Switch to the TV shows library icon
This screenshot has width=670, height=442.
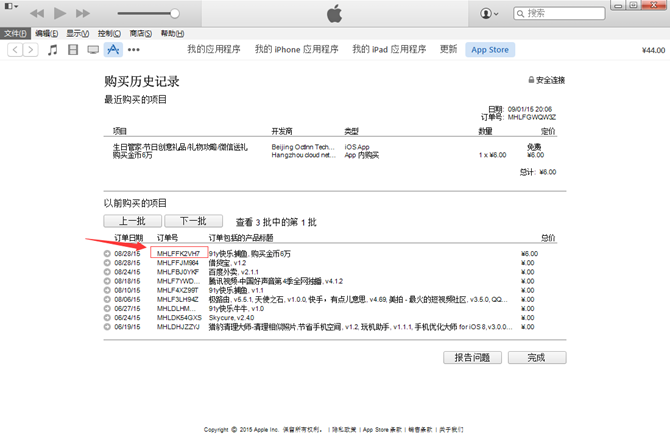[93, 50]
